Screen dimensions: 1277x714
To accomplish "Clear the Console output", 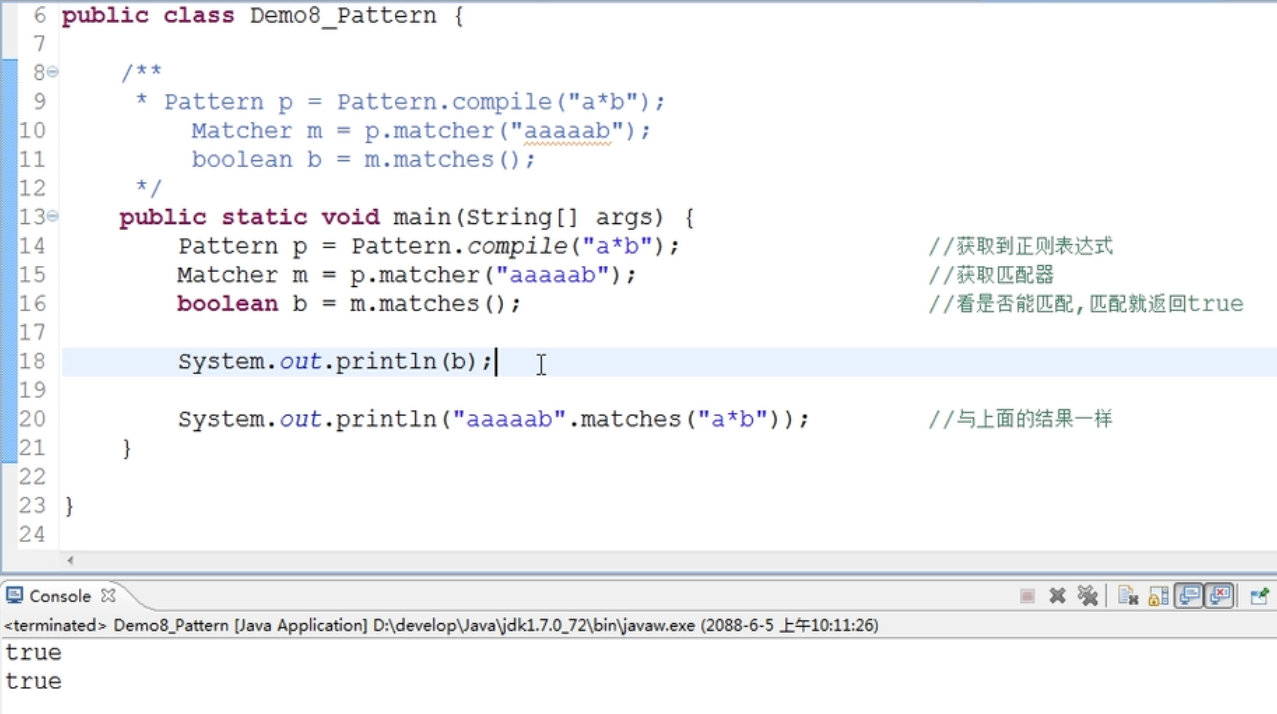I will click(1128, 596).
